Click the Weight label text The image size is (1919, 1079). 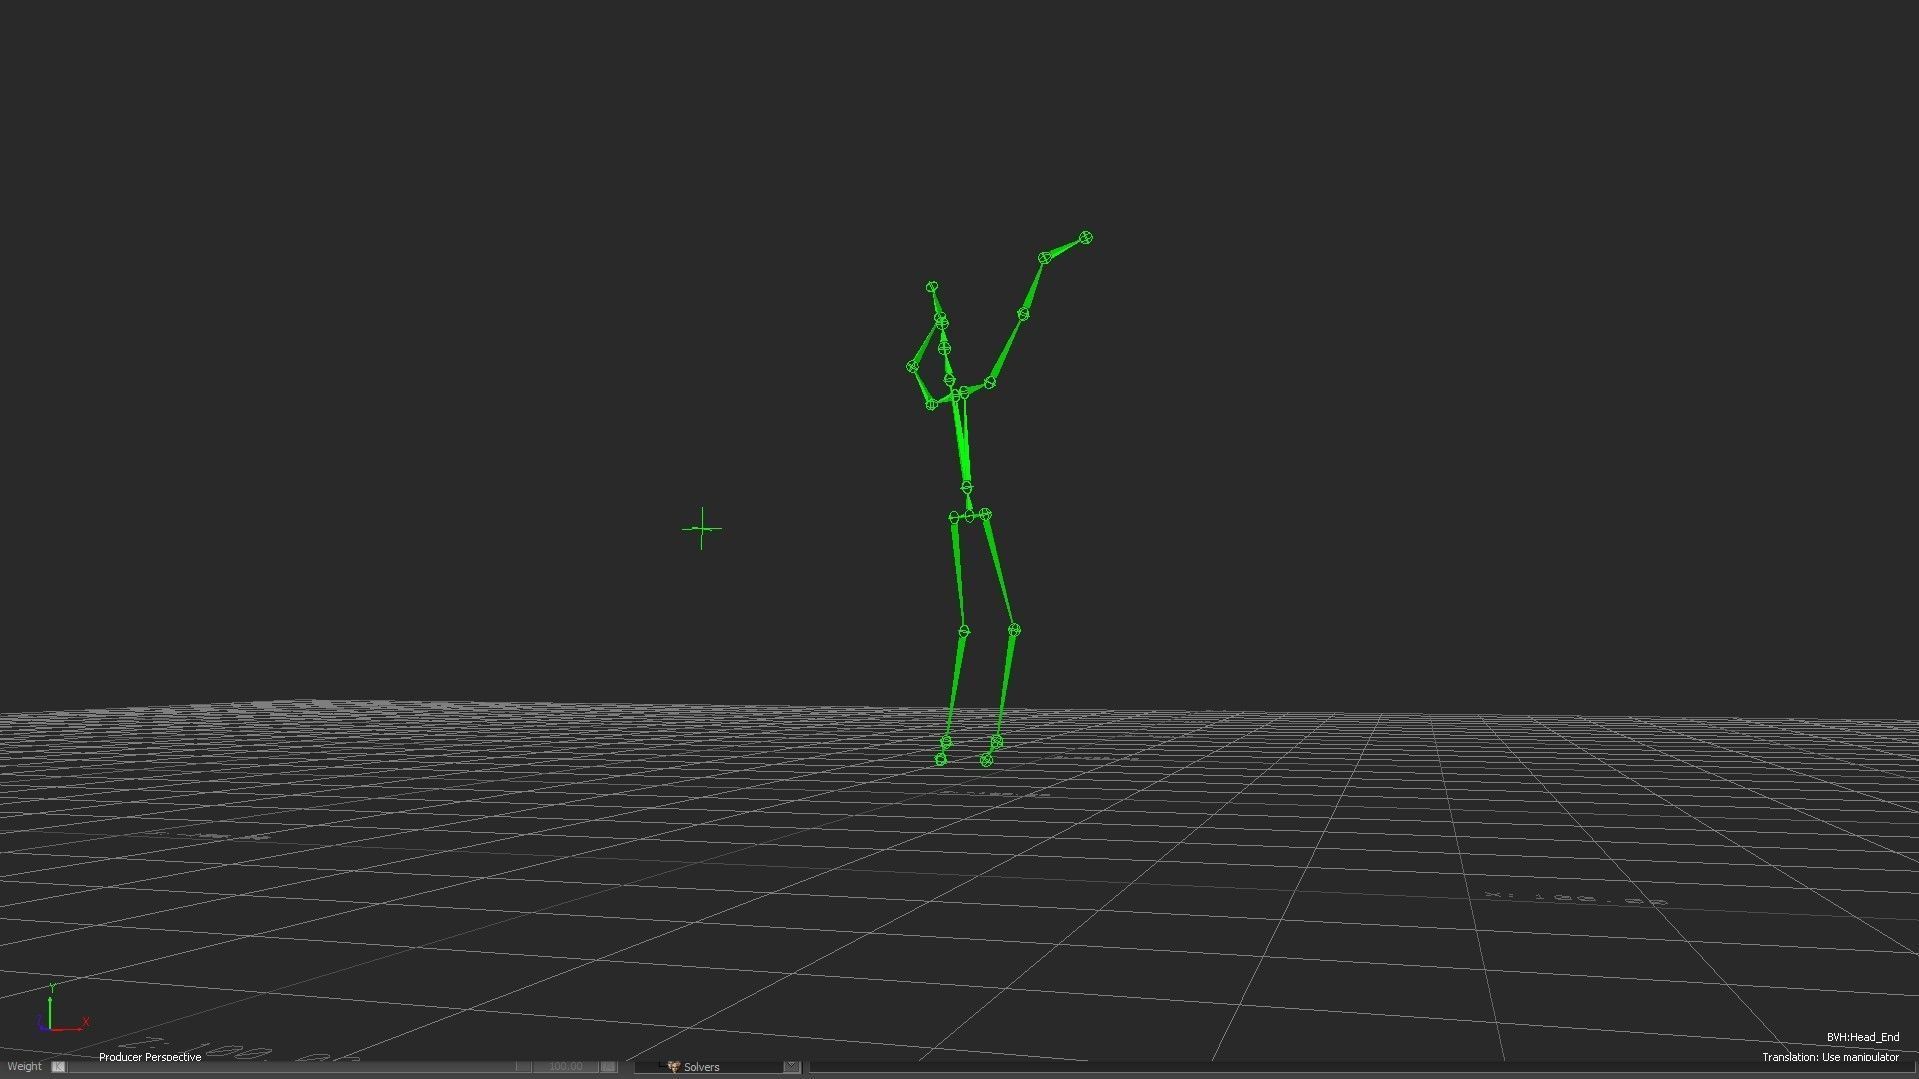(x=25, y=1067)
